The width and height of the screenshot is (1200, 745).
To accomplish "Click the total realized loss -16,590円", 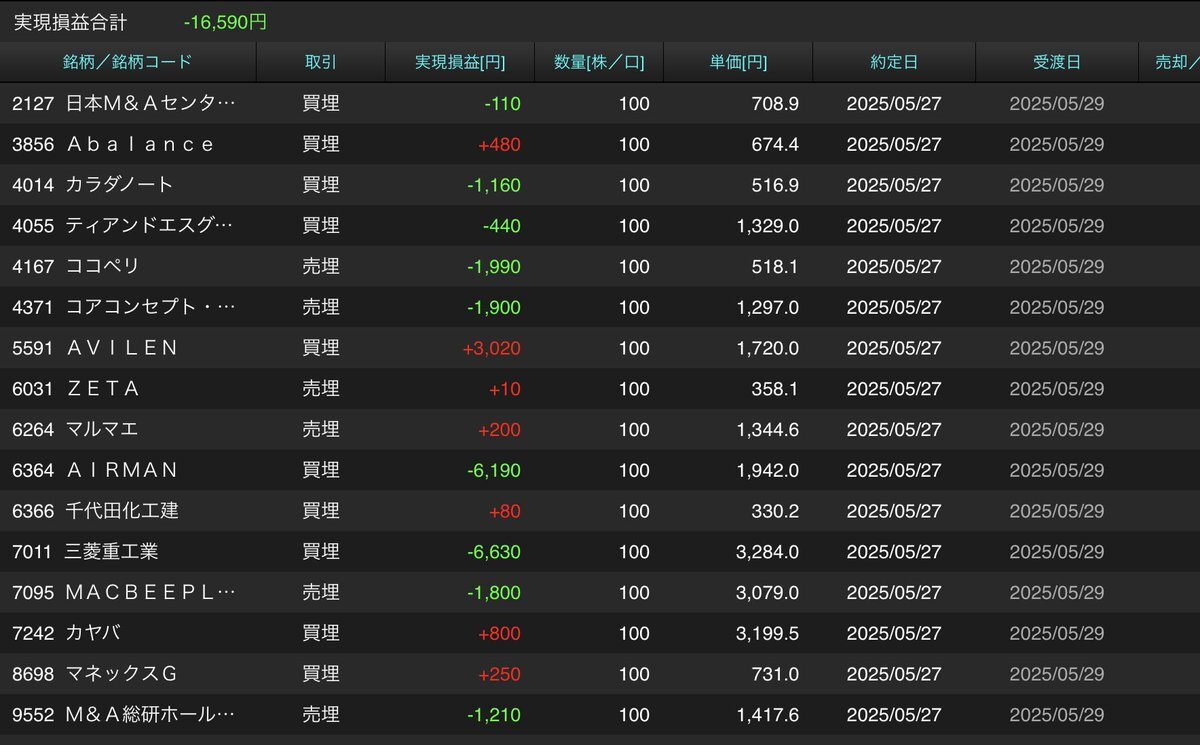I will point(225,22).
